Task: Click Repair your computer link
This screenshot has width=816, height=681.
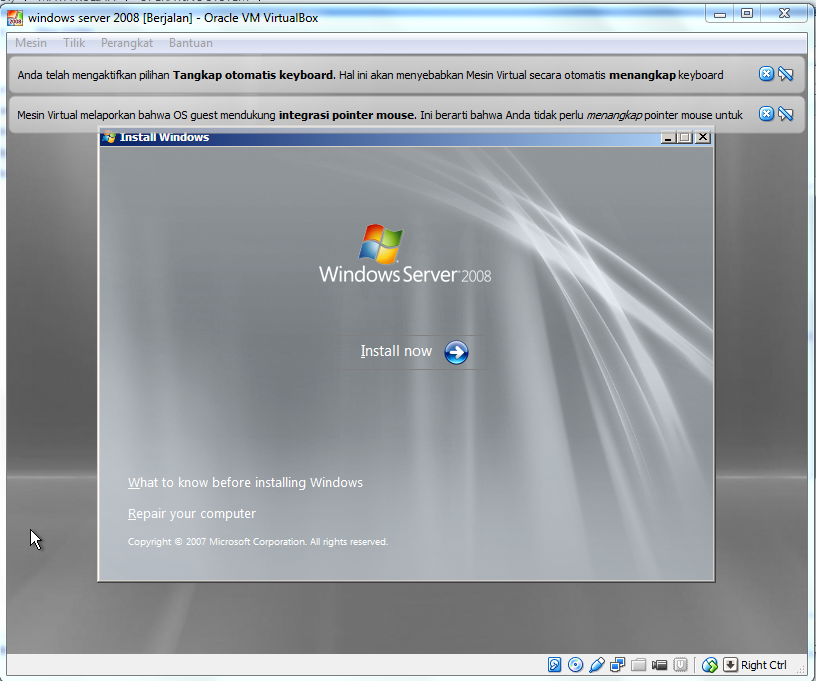Action: (x=192, y=513)
